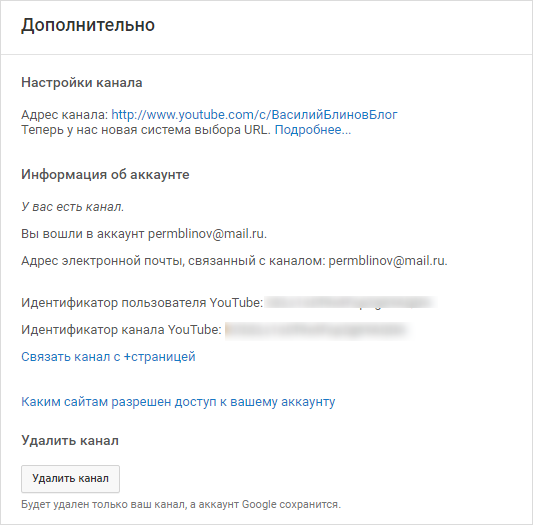Image resolution: width=533 pixels, height=525 pixels.
Task: Click the Теперь у нас новая система выбора URL text
Action: click(x=146, y=130)
